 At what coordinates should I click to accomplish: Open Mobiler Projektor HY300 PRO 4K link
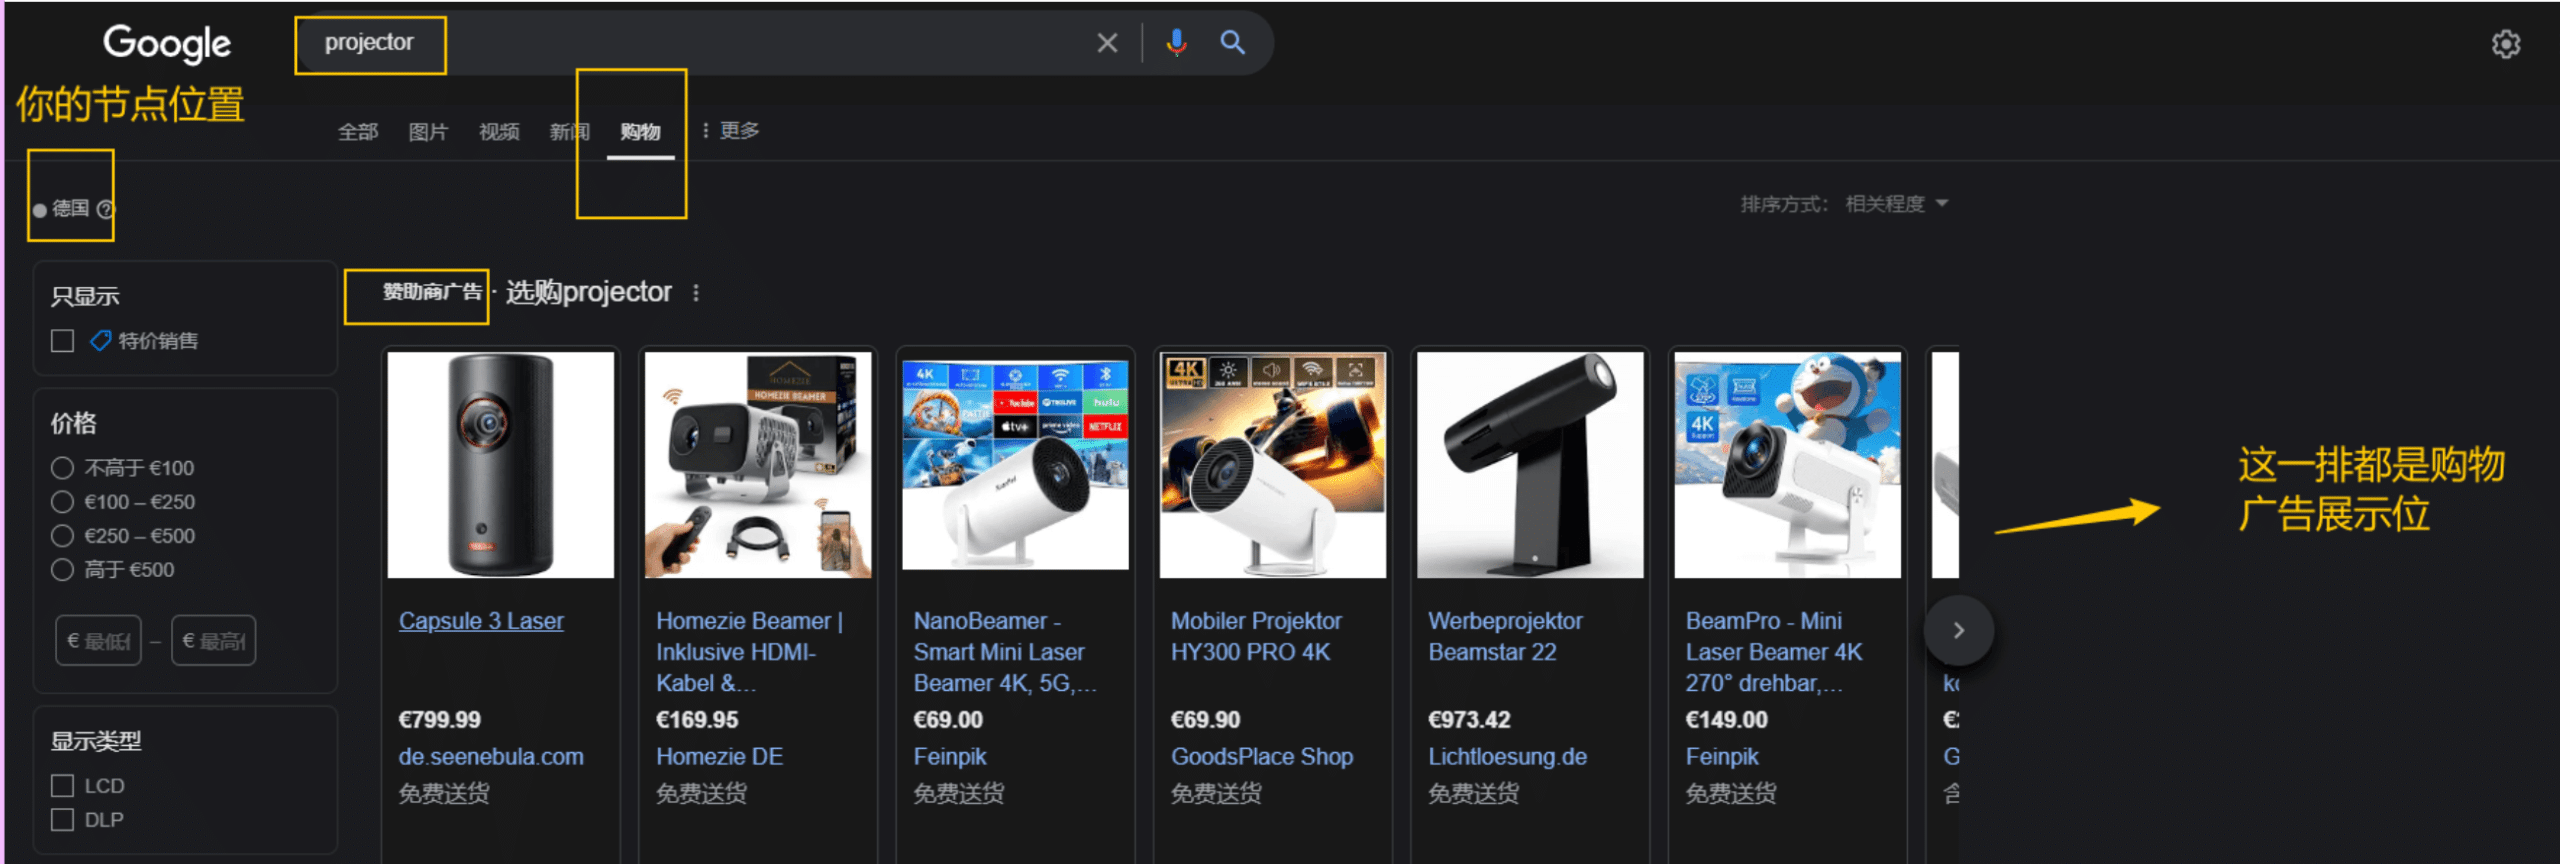[x=1257, y=636]
